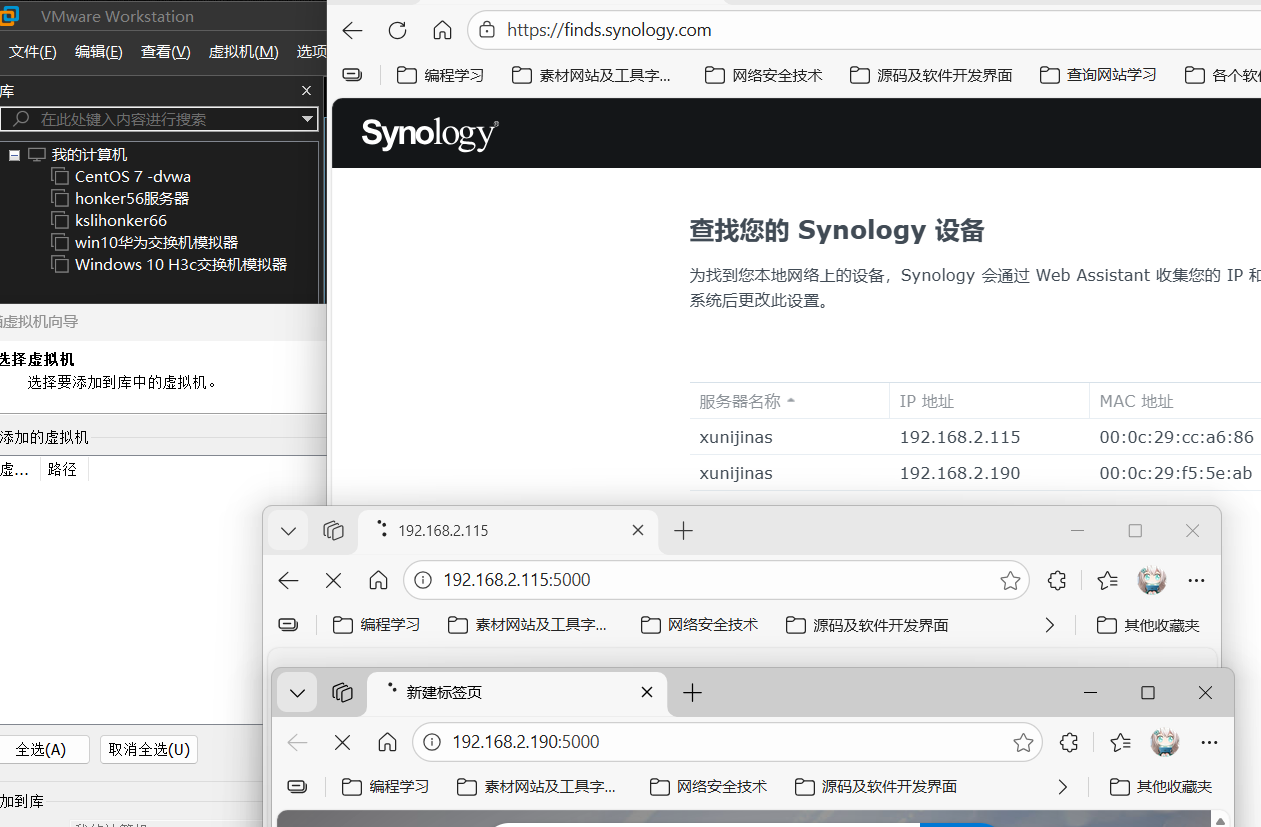Go back in the Synology browser window
This screenshot has height=827, width=1261.
pyautogui.click(x=352, y=30)
